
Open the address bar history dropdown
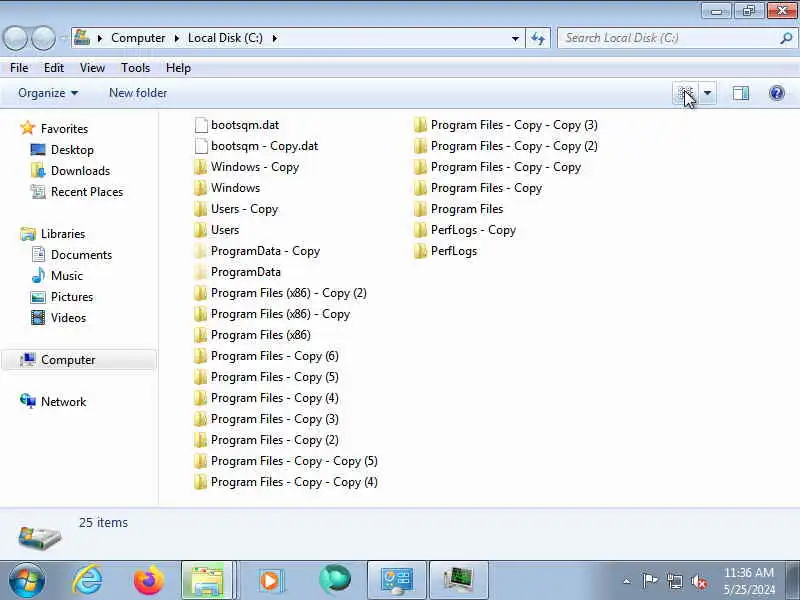[x=515, y=38]
